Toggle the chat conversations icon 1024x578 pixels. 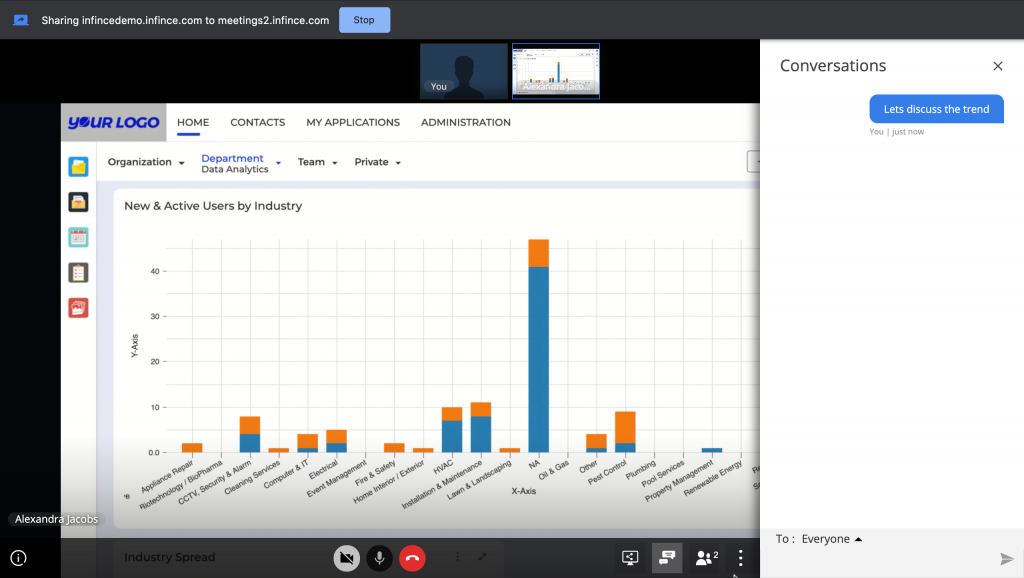(667, 558)
